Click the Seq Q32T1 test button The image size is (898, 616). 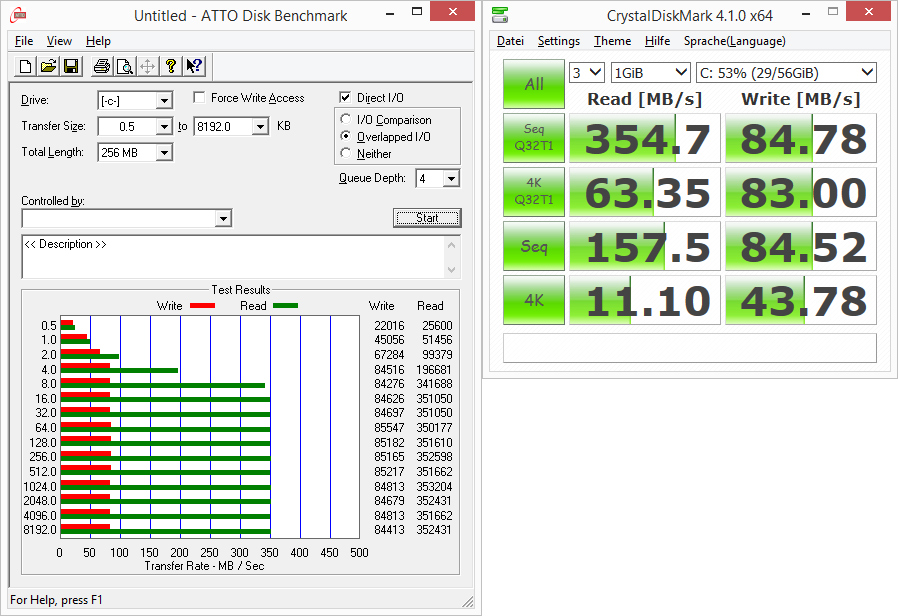click(x=534, y=138)
